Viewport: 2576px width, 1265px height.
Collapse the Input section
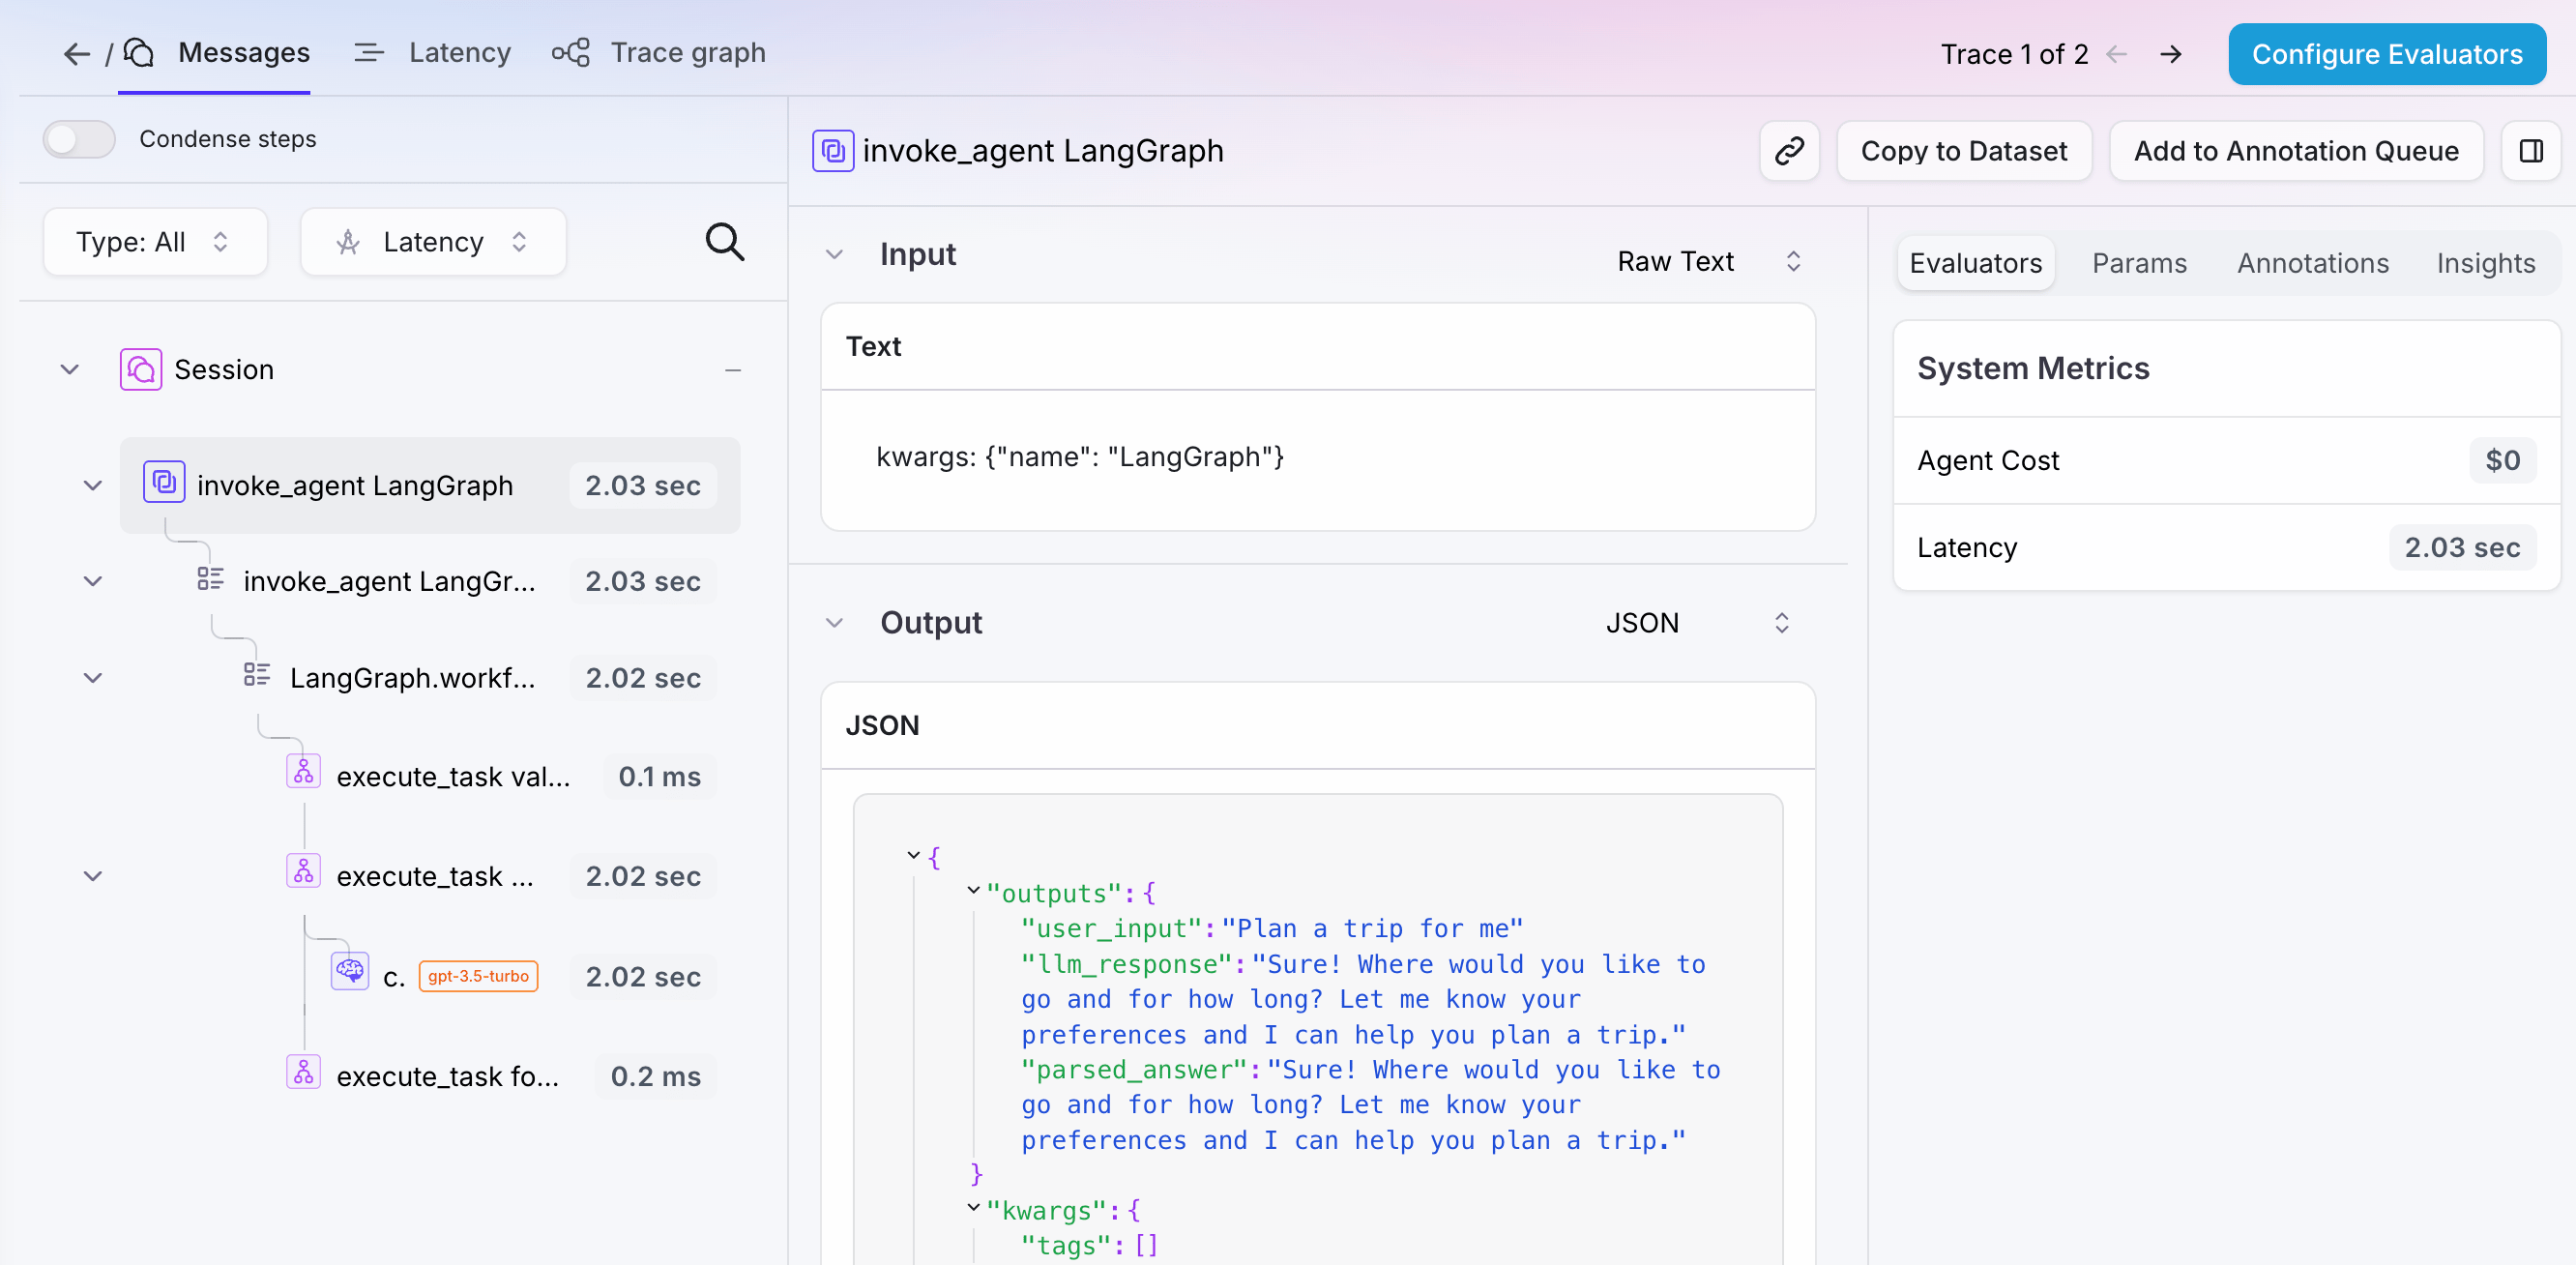pos(835,255)
